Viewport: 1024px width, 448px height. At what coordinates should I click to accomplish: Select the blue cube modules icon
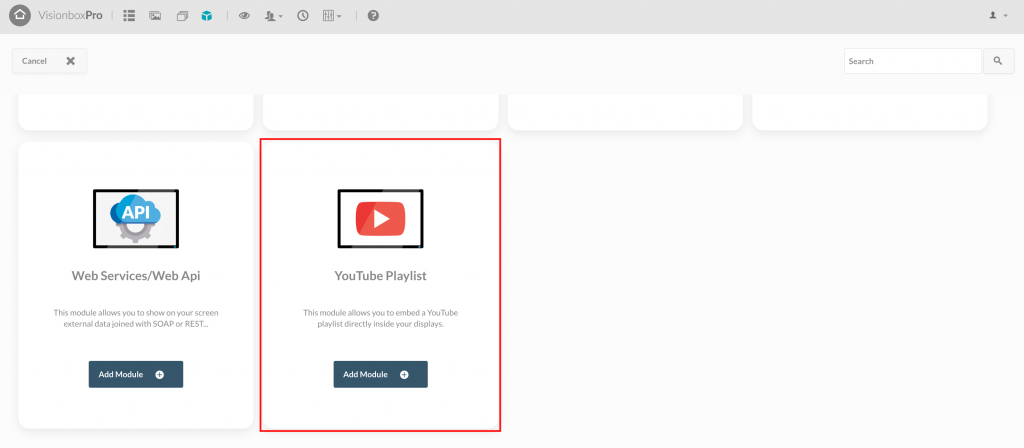click(207, 16)
